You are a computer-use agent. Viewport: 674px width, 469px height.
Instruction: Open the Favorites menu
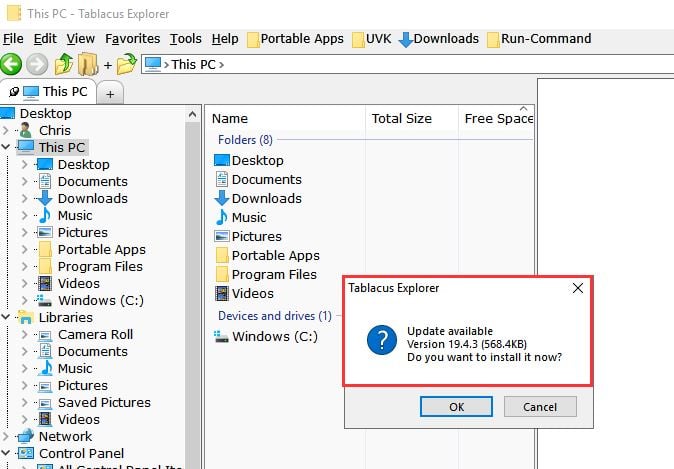(132, 39)
